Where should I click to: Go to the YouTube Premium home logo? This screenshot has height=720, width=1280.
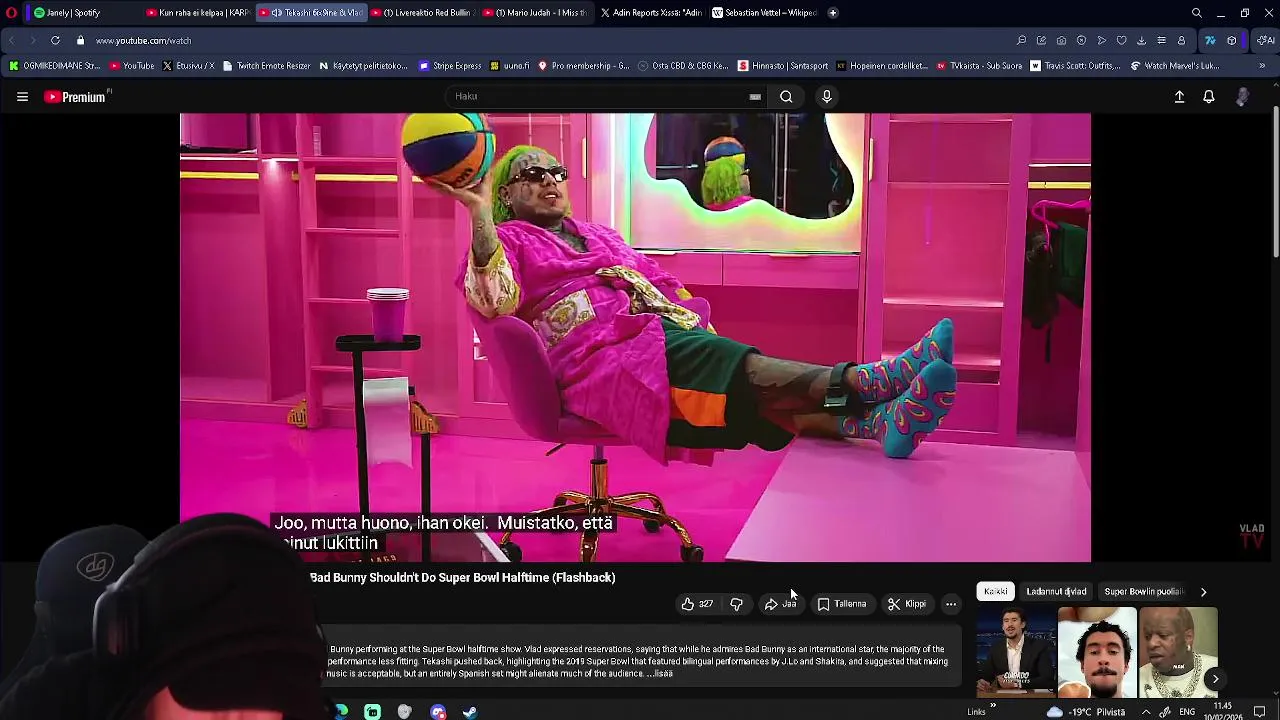(x=76, y=97)
